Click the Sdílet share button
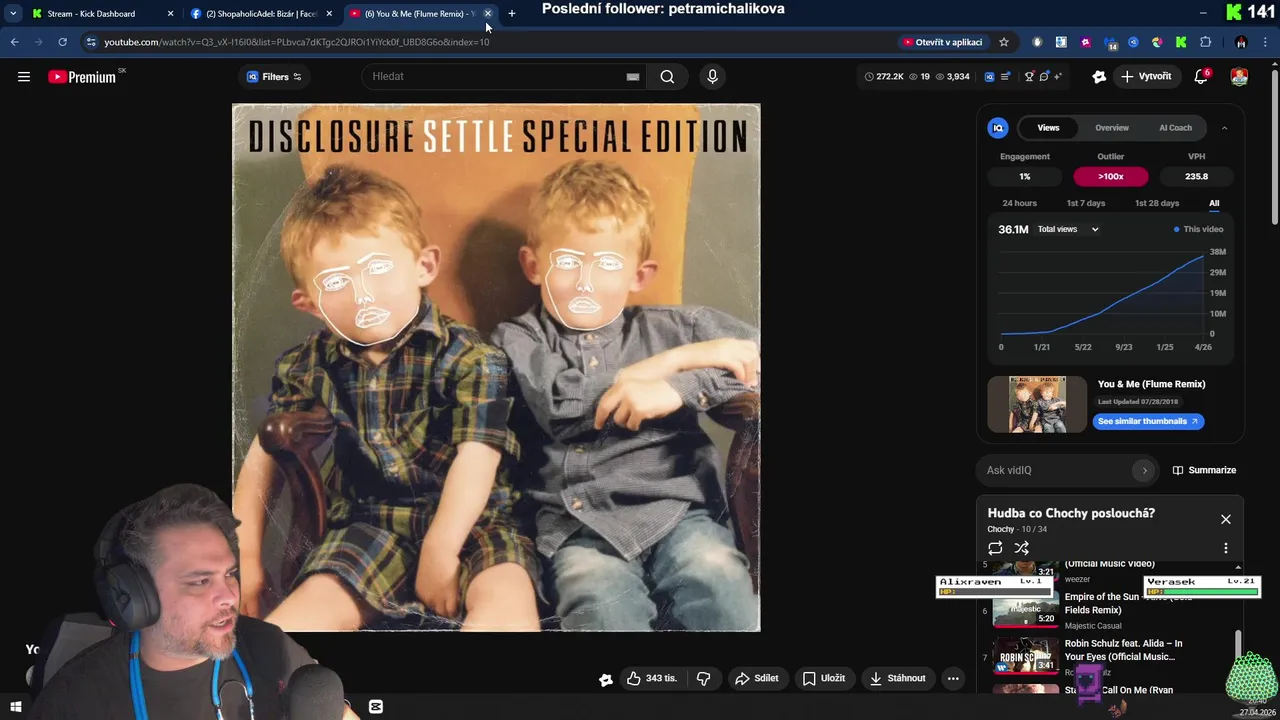The width and height of the screenshot is (1280, 720). click(756, 678)
